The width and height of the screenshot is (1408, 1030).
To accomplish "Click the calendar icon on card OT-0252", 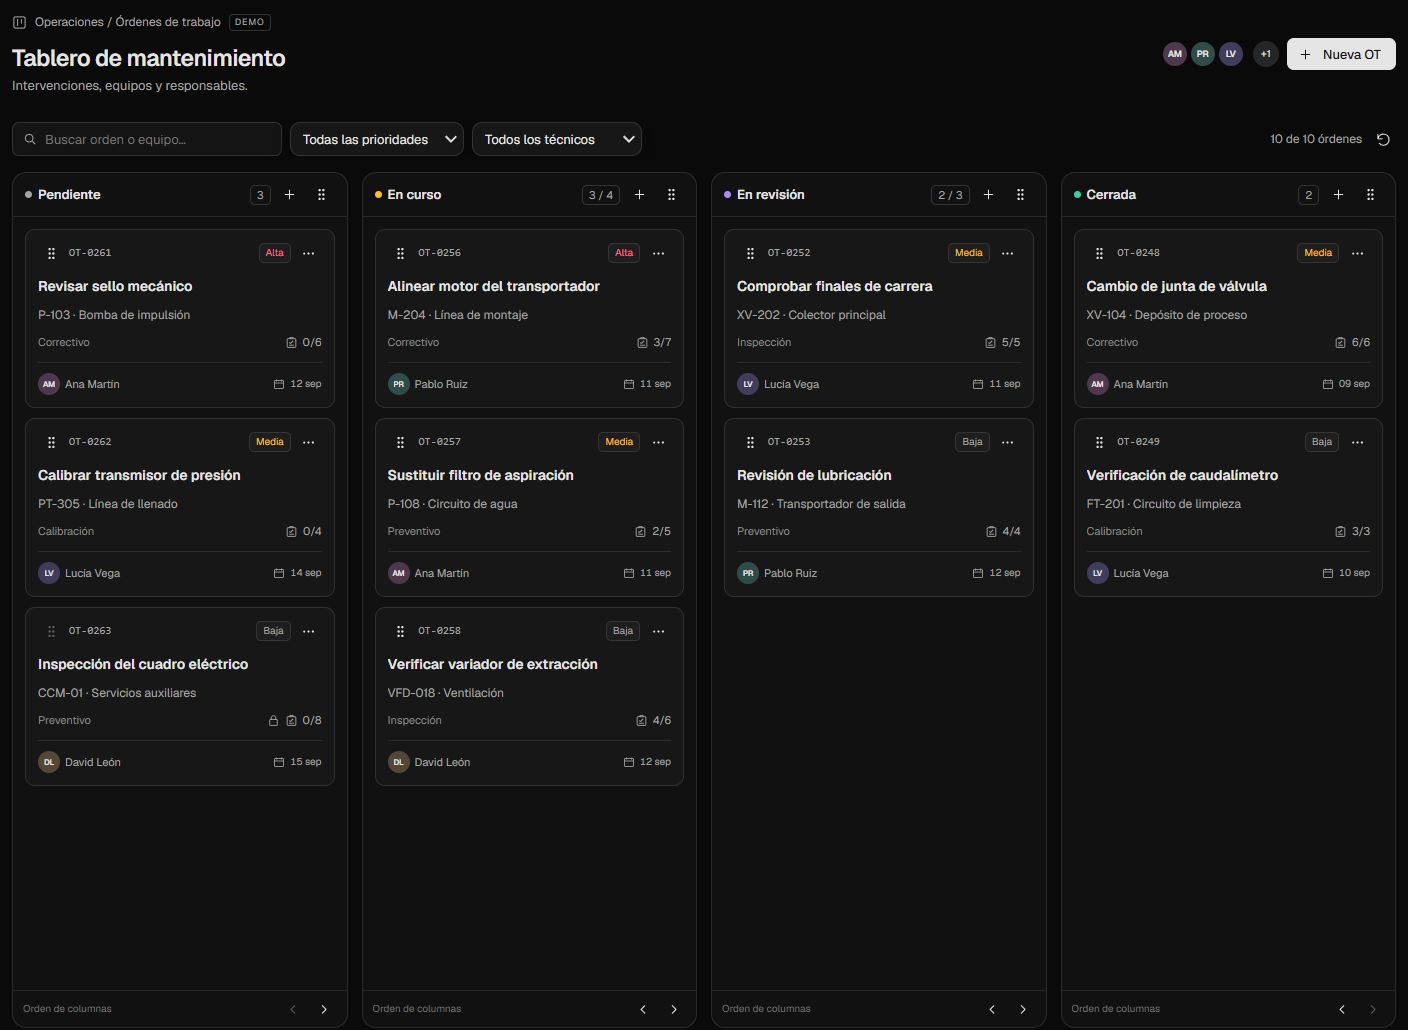I will coord(978,384).
